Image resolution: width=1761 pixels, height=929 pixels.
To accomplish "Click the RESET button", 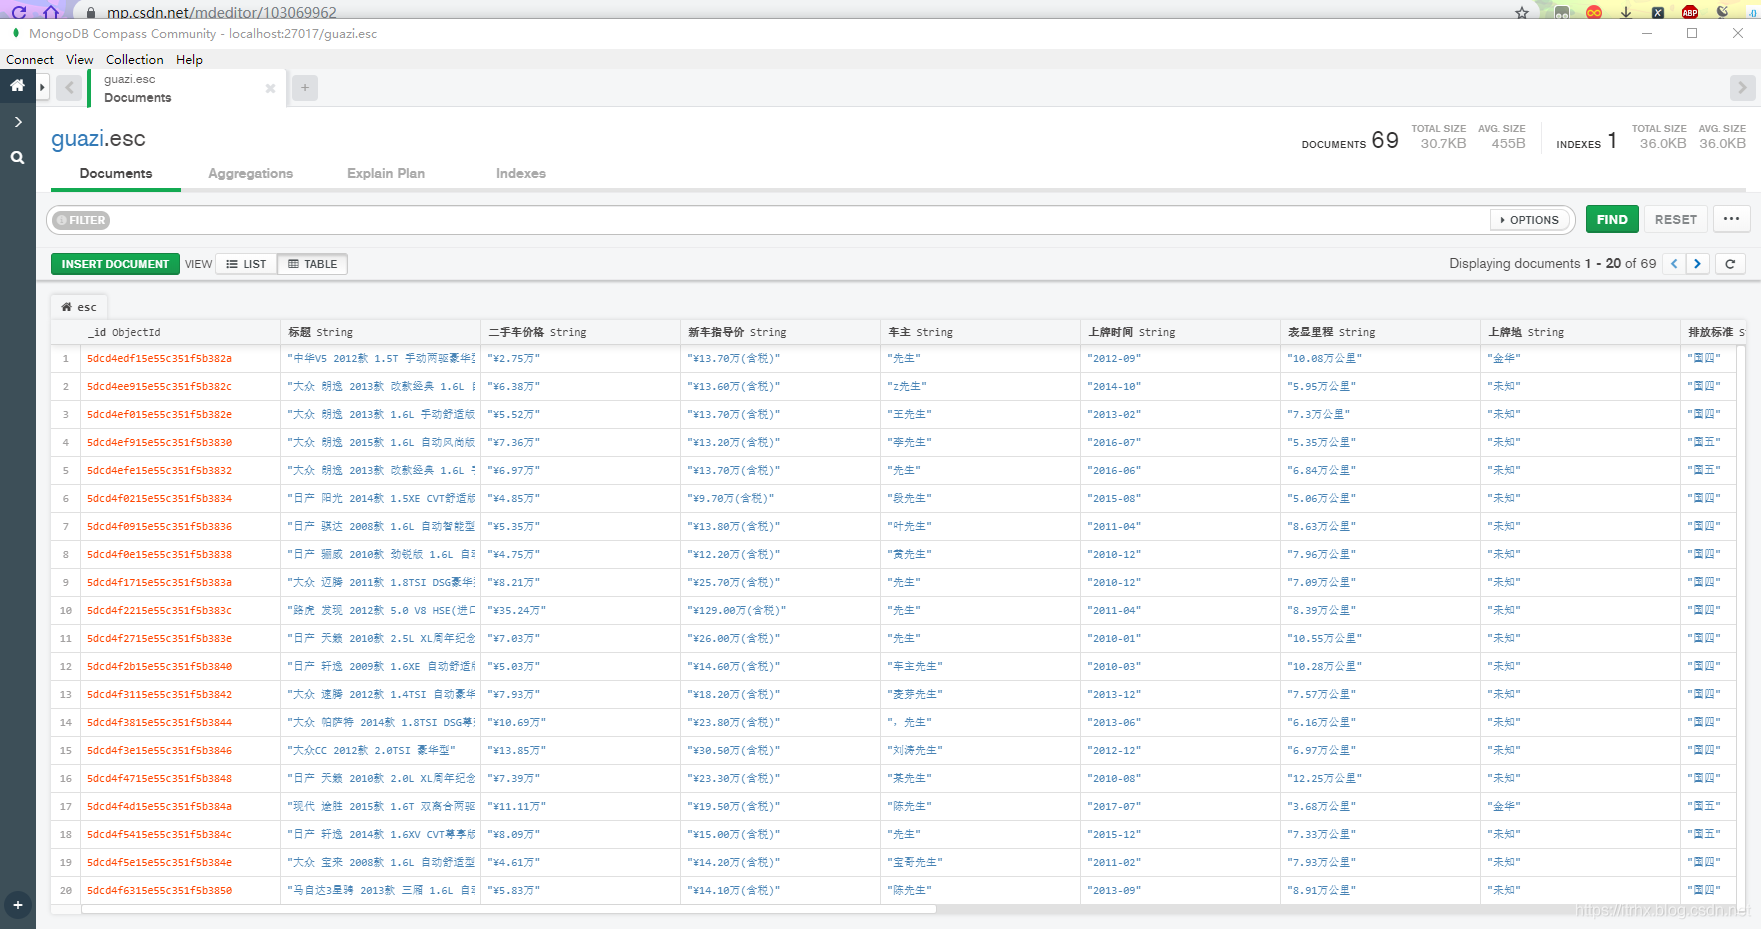I will [1676, 220].
